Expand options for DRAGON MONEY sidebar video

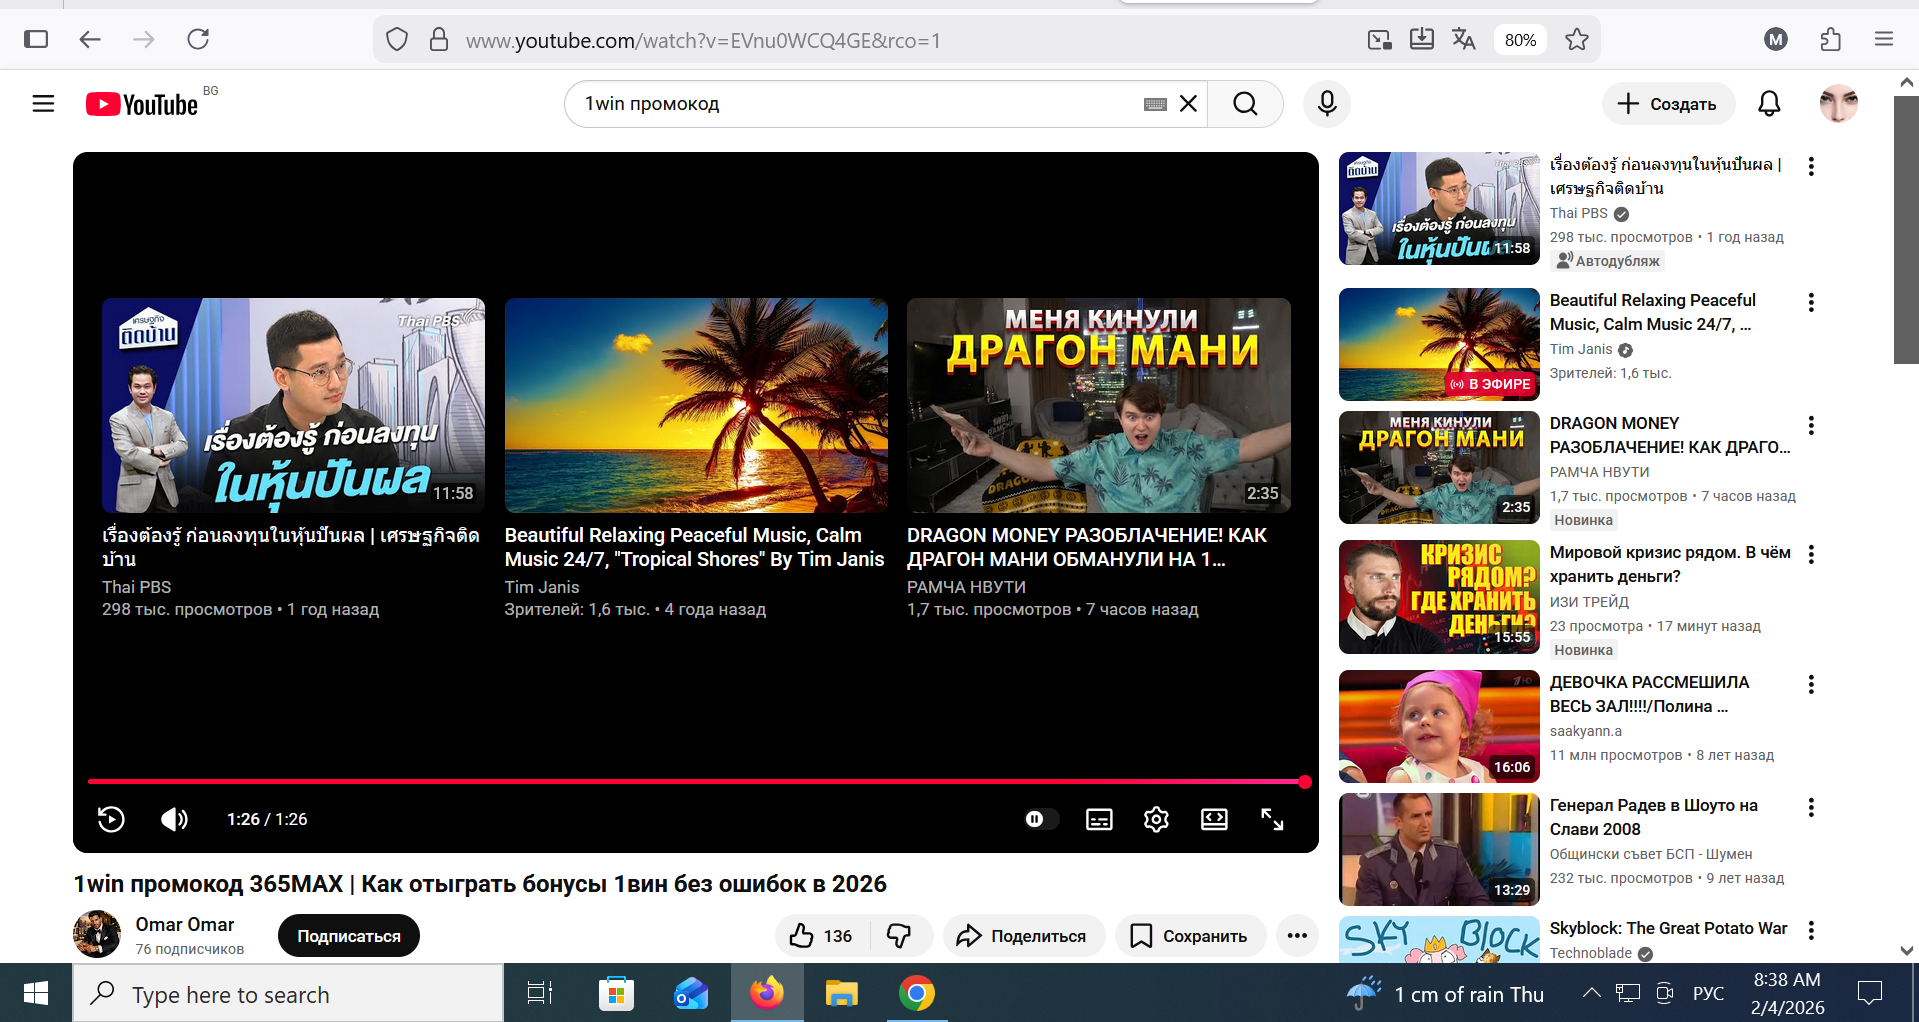point(1811,426)
